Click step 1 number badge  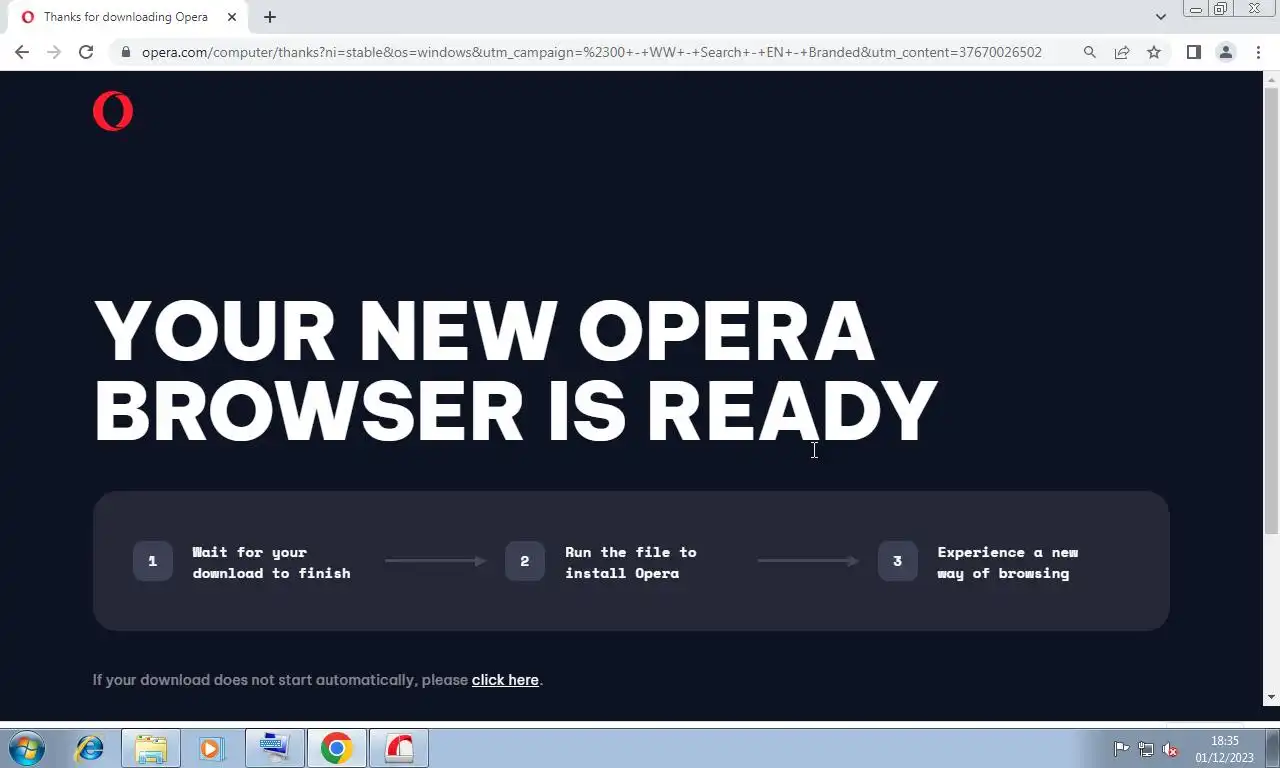pyautogui.click(x=152, y=561)
